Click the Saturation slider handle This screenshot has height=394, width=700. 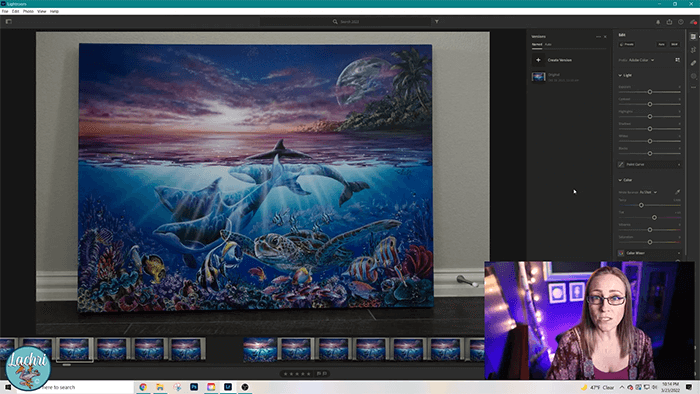click(x=650, y=242)
